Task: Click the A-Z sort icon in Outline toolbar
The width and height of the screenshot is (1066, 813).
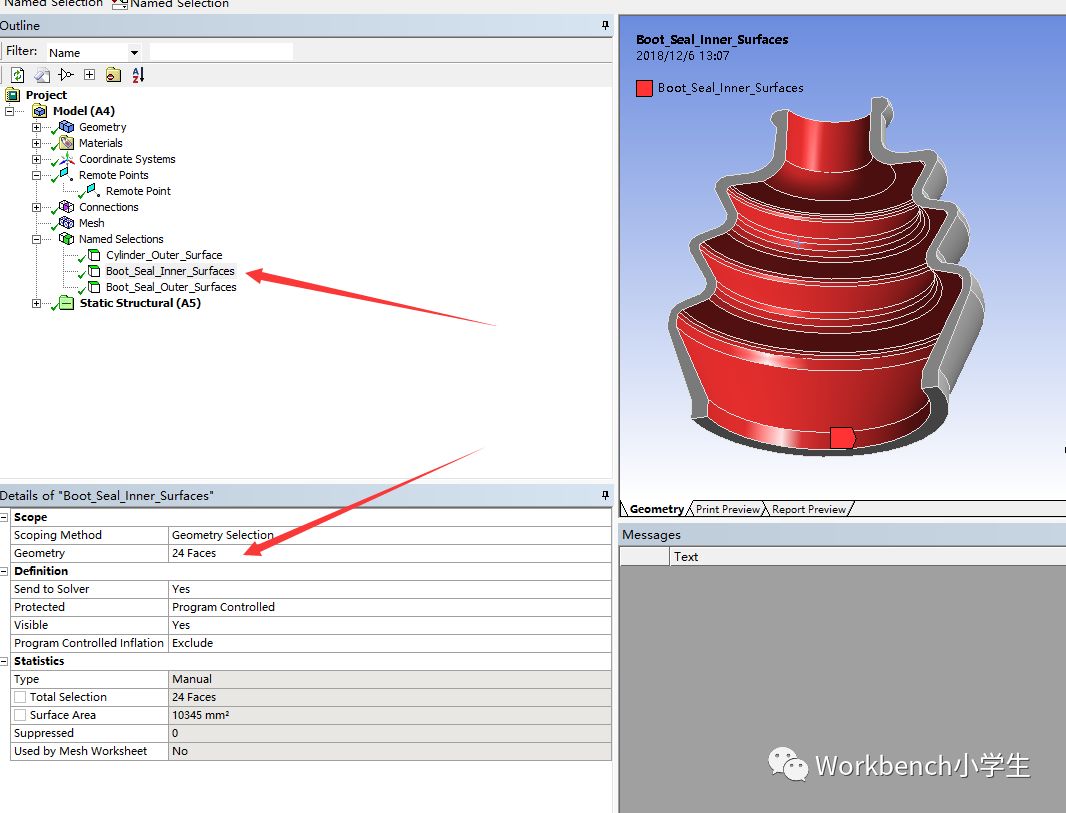Action: (138, 75)
